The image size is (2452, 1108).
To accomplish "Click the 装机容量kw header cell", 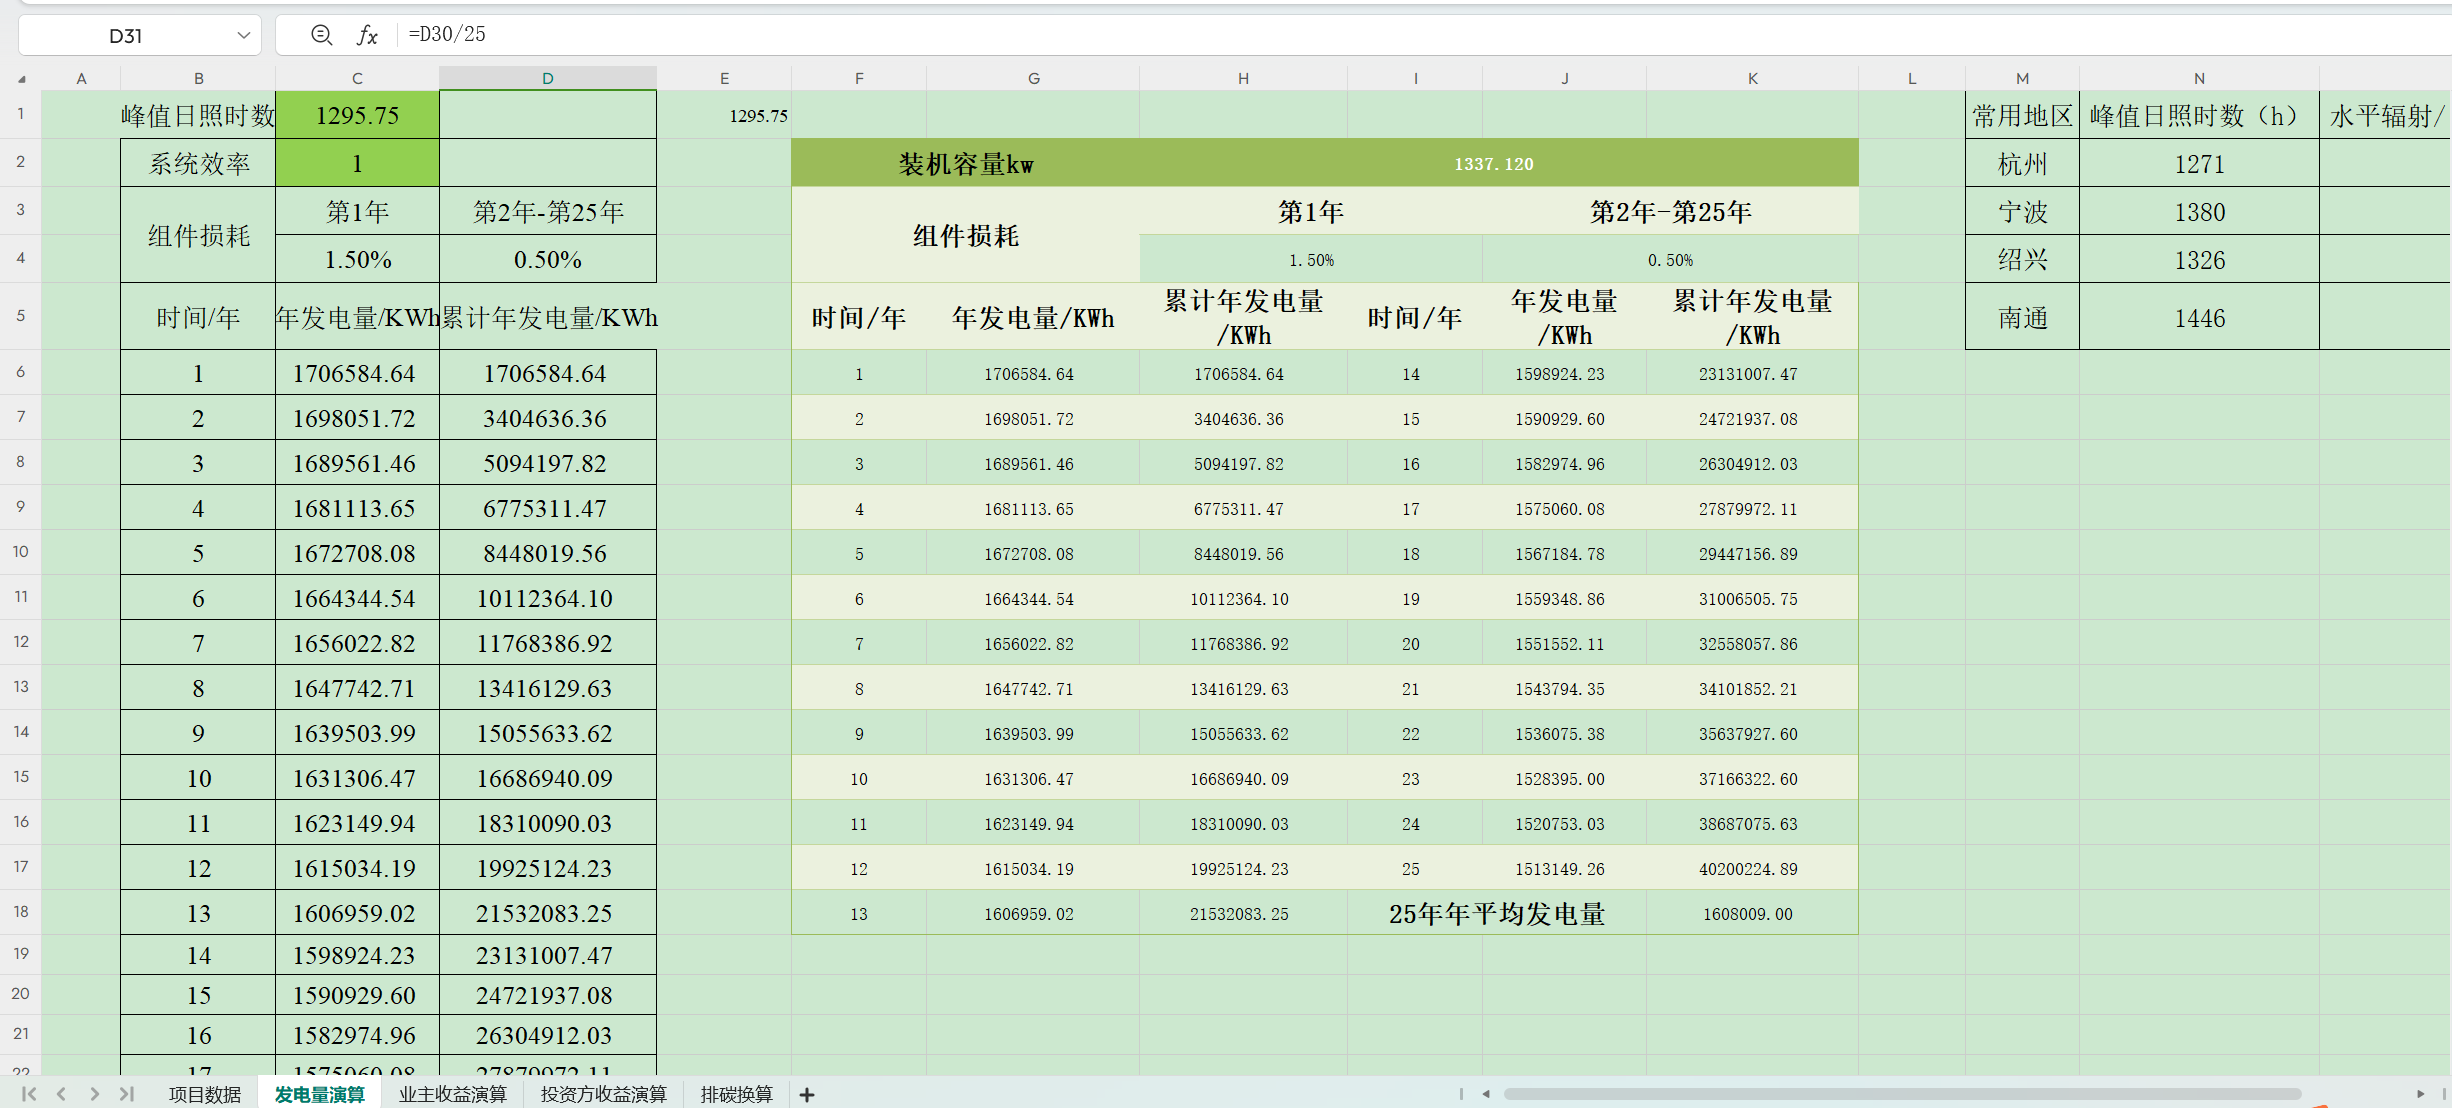I will tap(965, 163).
